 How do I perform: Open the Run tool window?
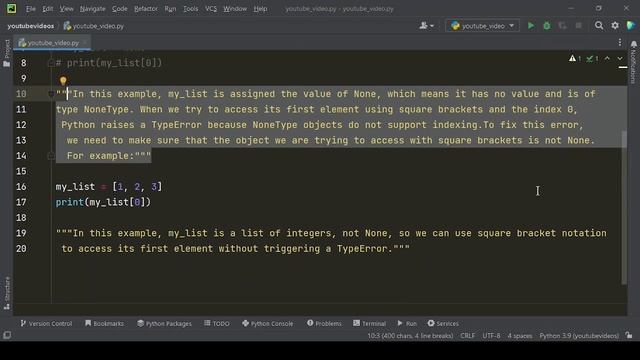(407, 323)
